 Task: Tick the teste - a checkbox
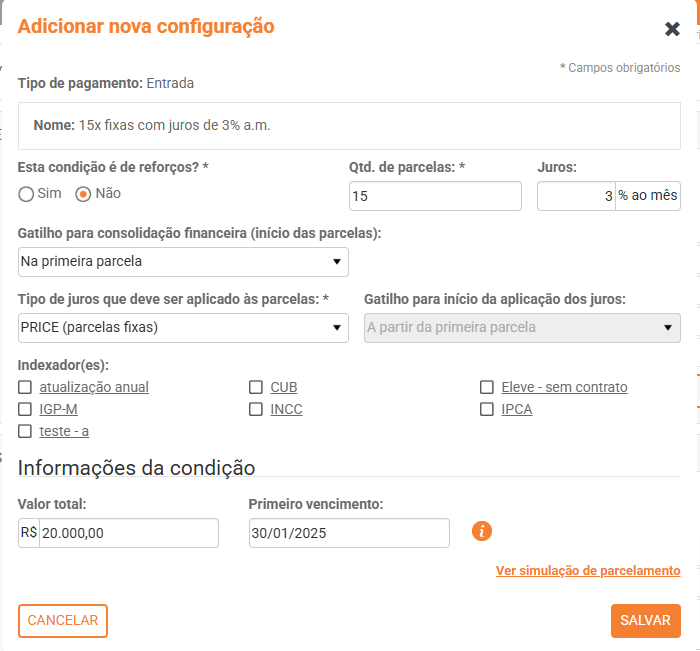pos(26,431)
